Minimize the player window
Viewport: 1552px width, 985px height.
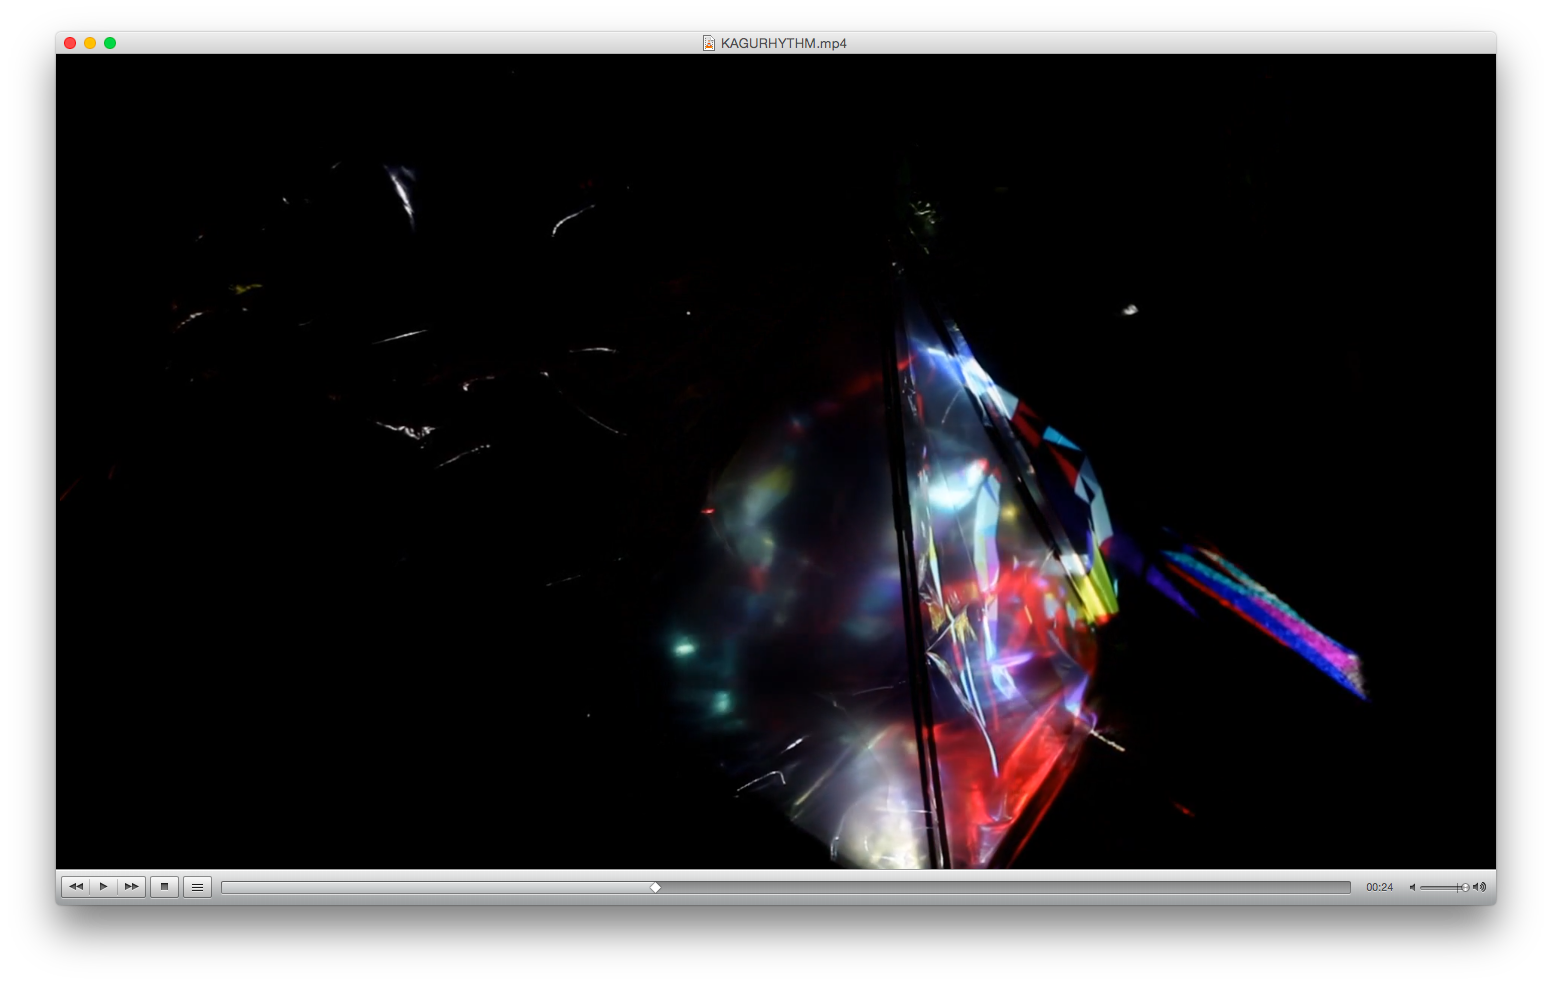[90, 43]
